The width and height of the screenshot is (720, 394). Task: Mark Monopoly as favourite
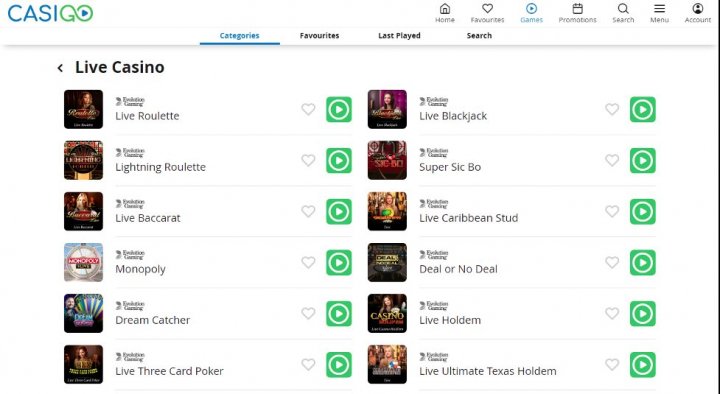308,262
